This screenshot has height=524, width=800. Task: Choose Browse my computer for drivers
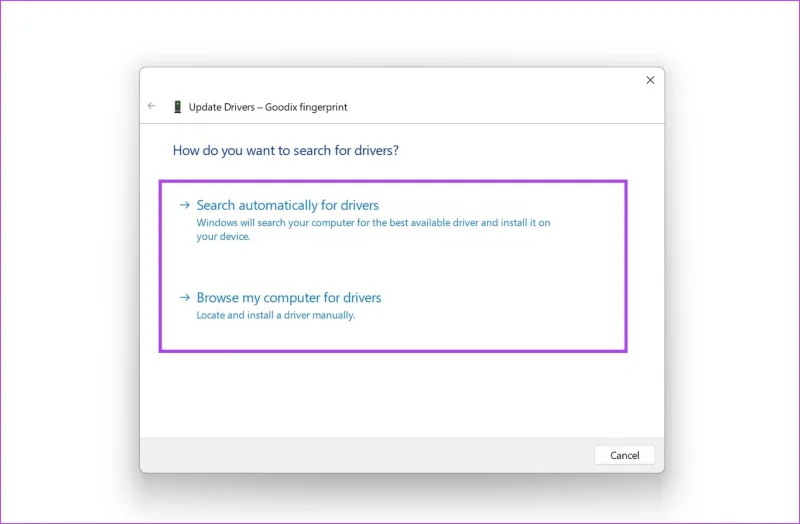[x=289, y=297]
